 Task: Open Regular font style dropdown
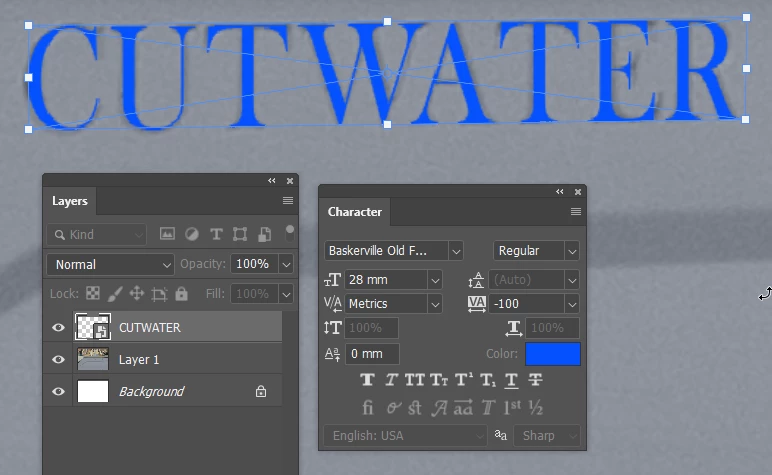572,251
